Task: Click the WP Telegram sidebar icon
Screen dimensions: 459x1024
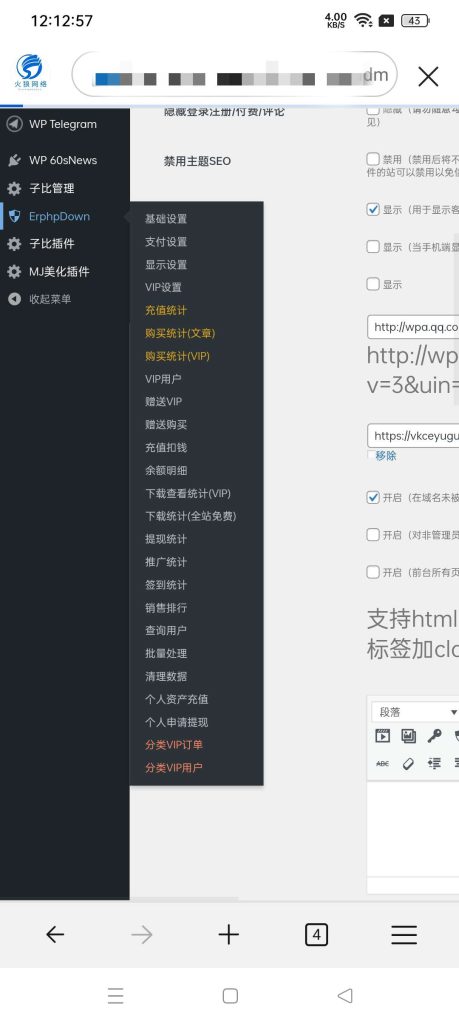Action: 14,124
